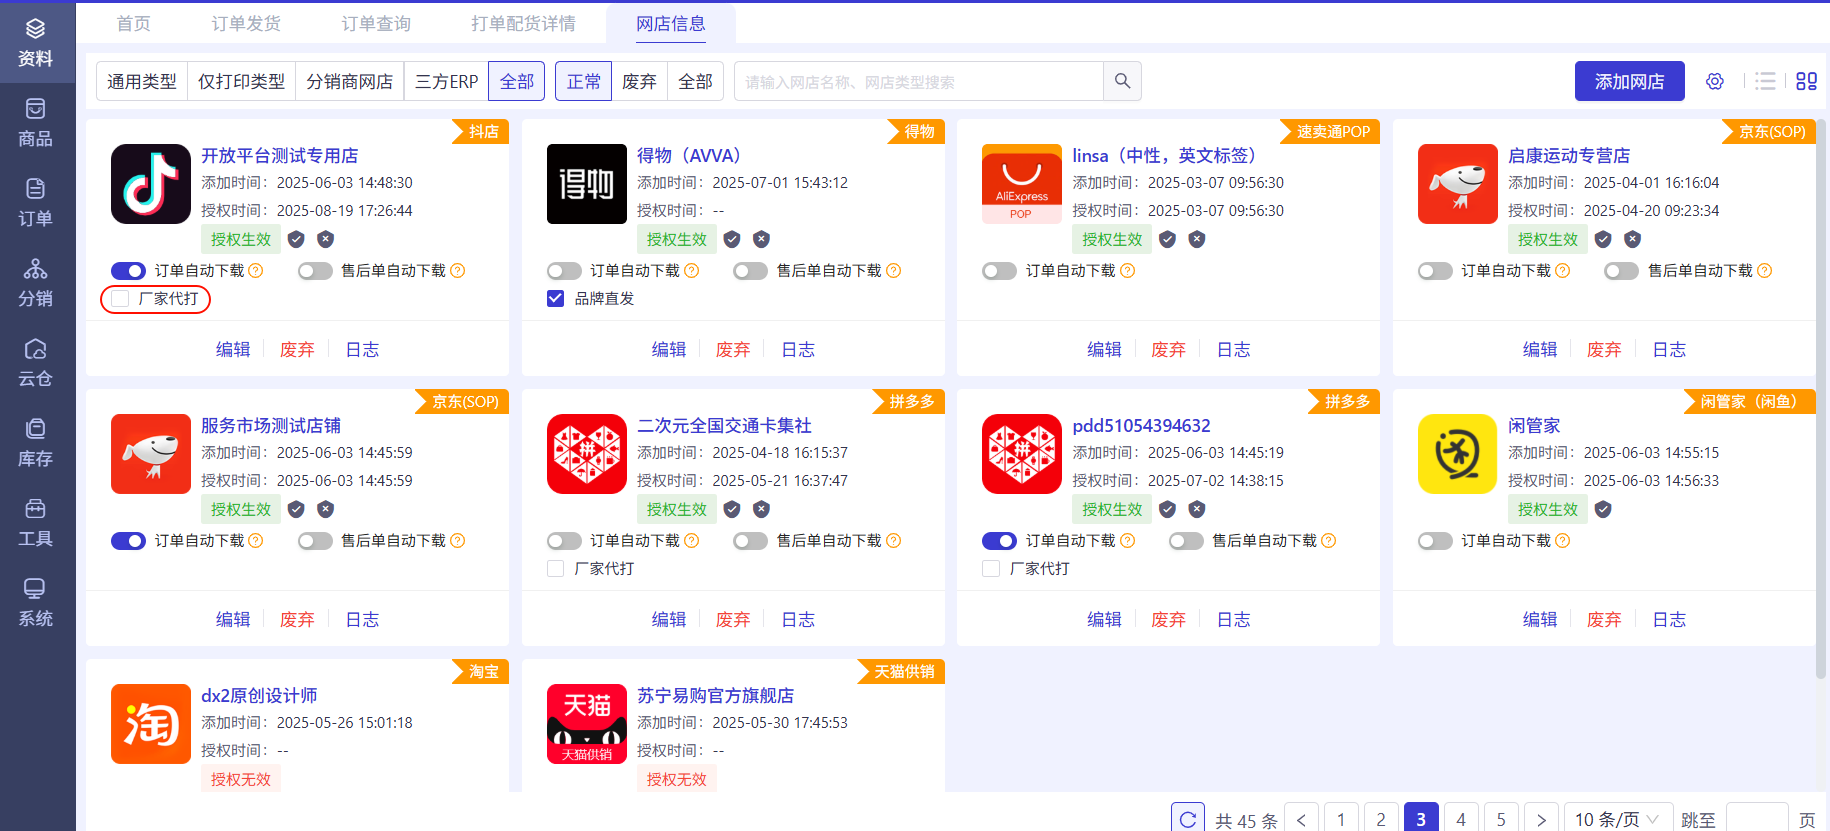Switch to the 订单查询 tab
This screenshot has height=831, width=1830.
[x=376, y=24]
